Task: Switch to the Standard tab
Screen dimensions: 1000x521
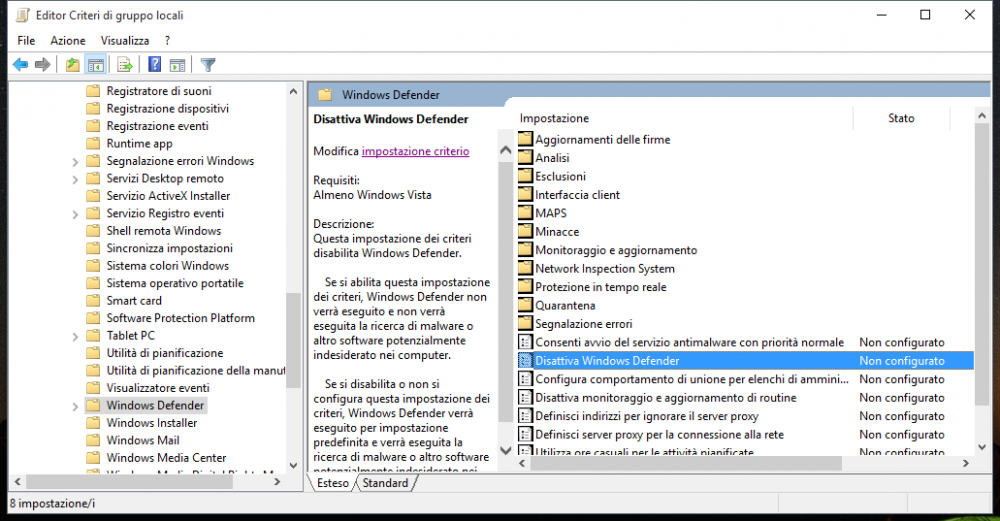Action: 385,483
